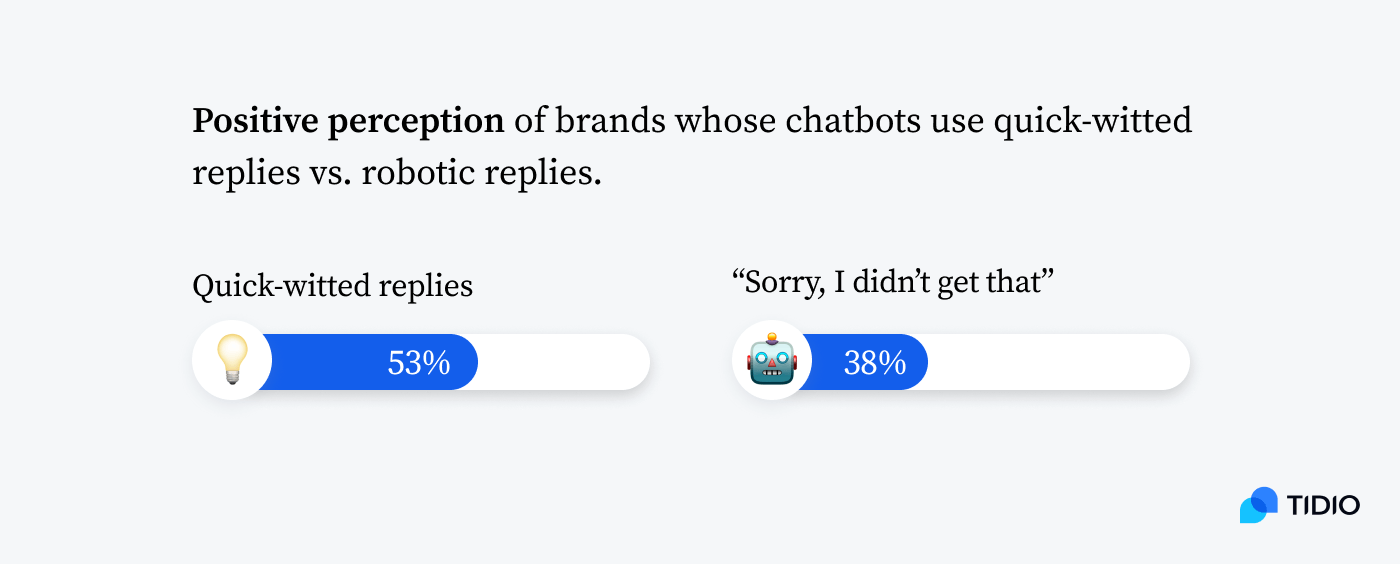
Task: Click the word "whose" in the heading
Action: 726,122
